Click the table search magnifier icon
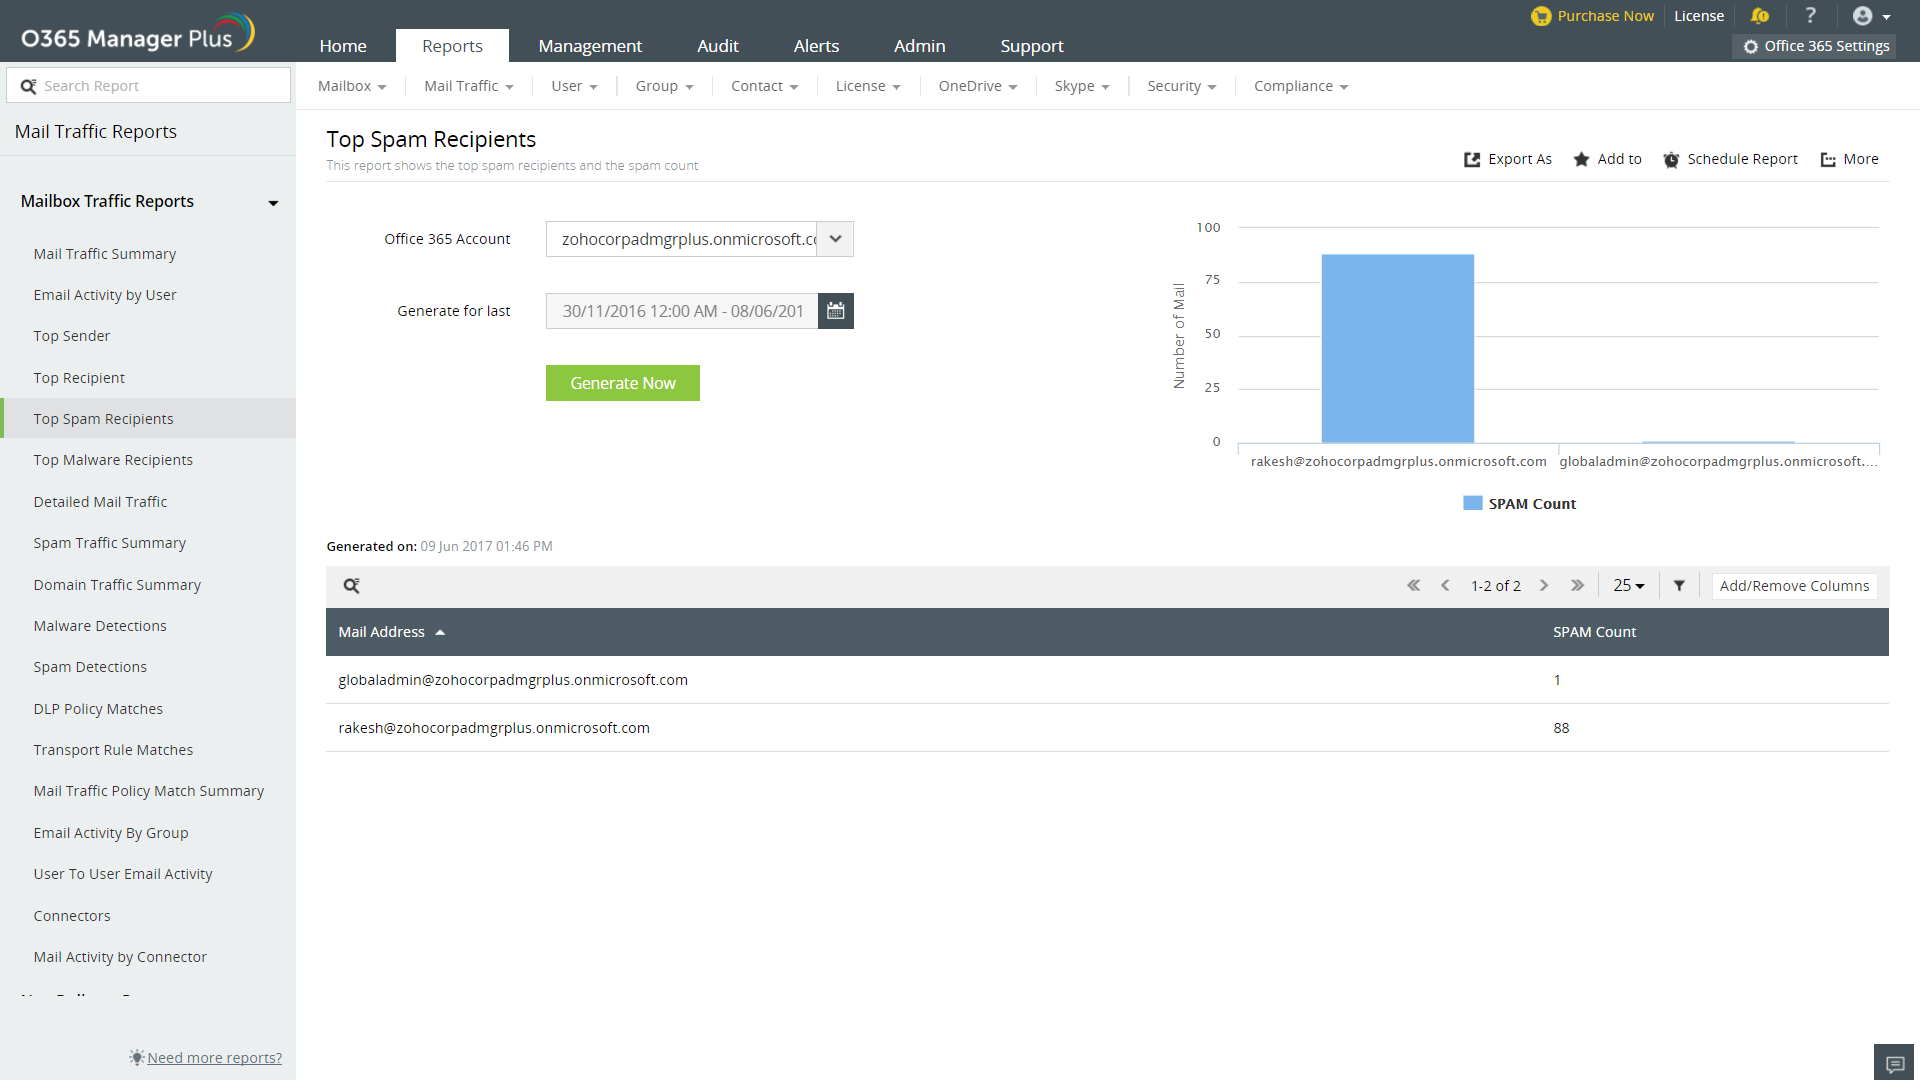 point(351,586)
